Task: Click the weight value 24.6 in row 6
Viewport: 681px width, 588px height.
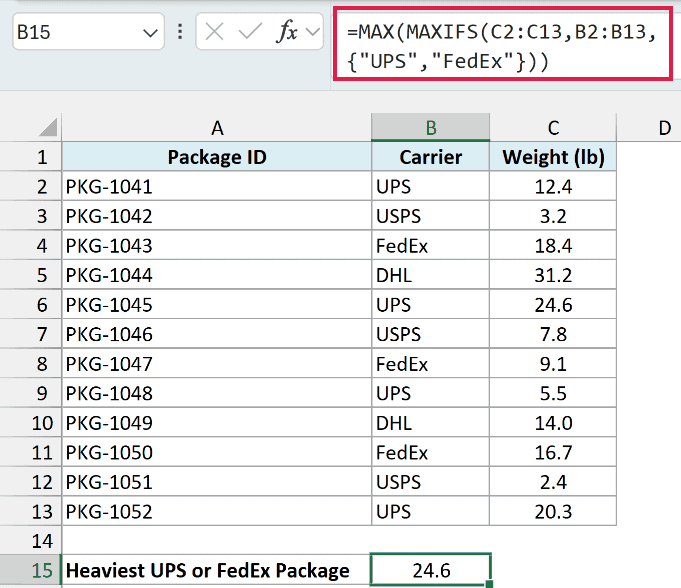Action: pos(553,304)
